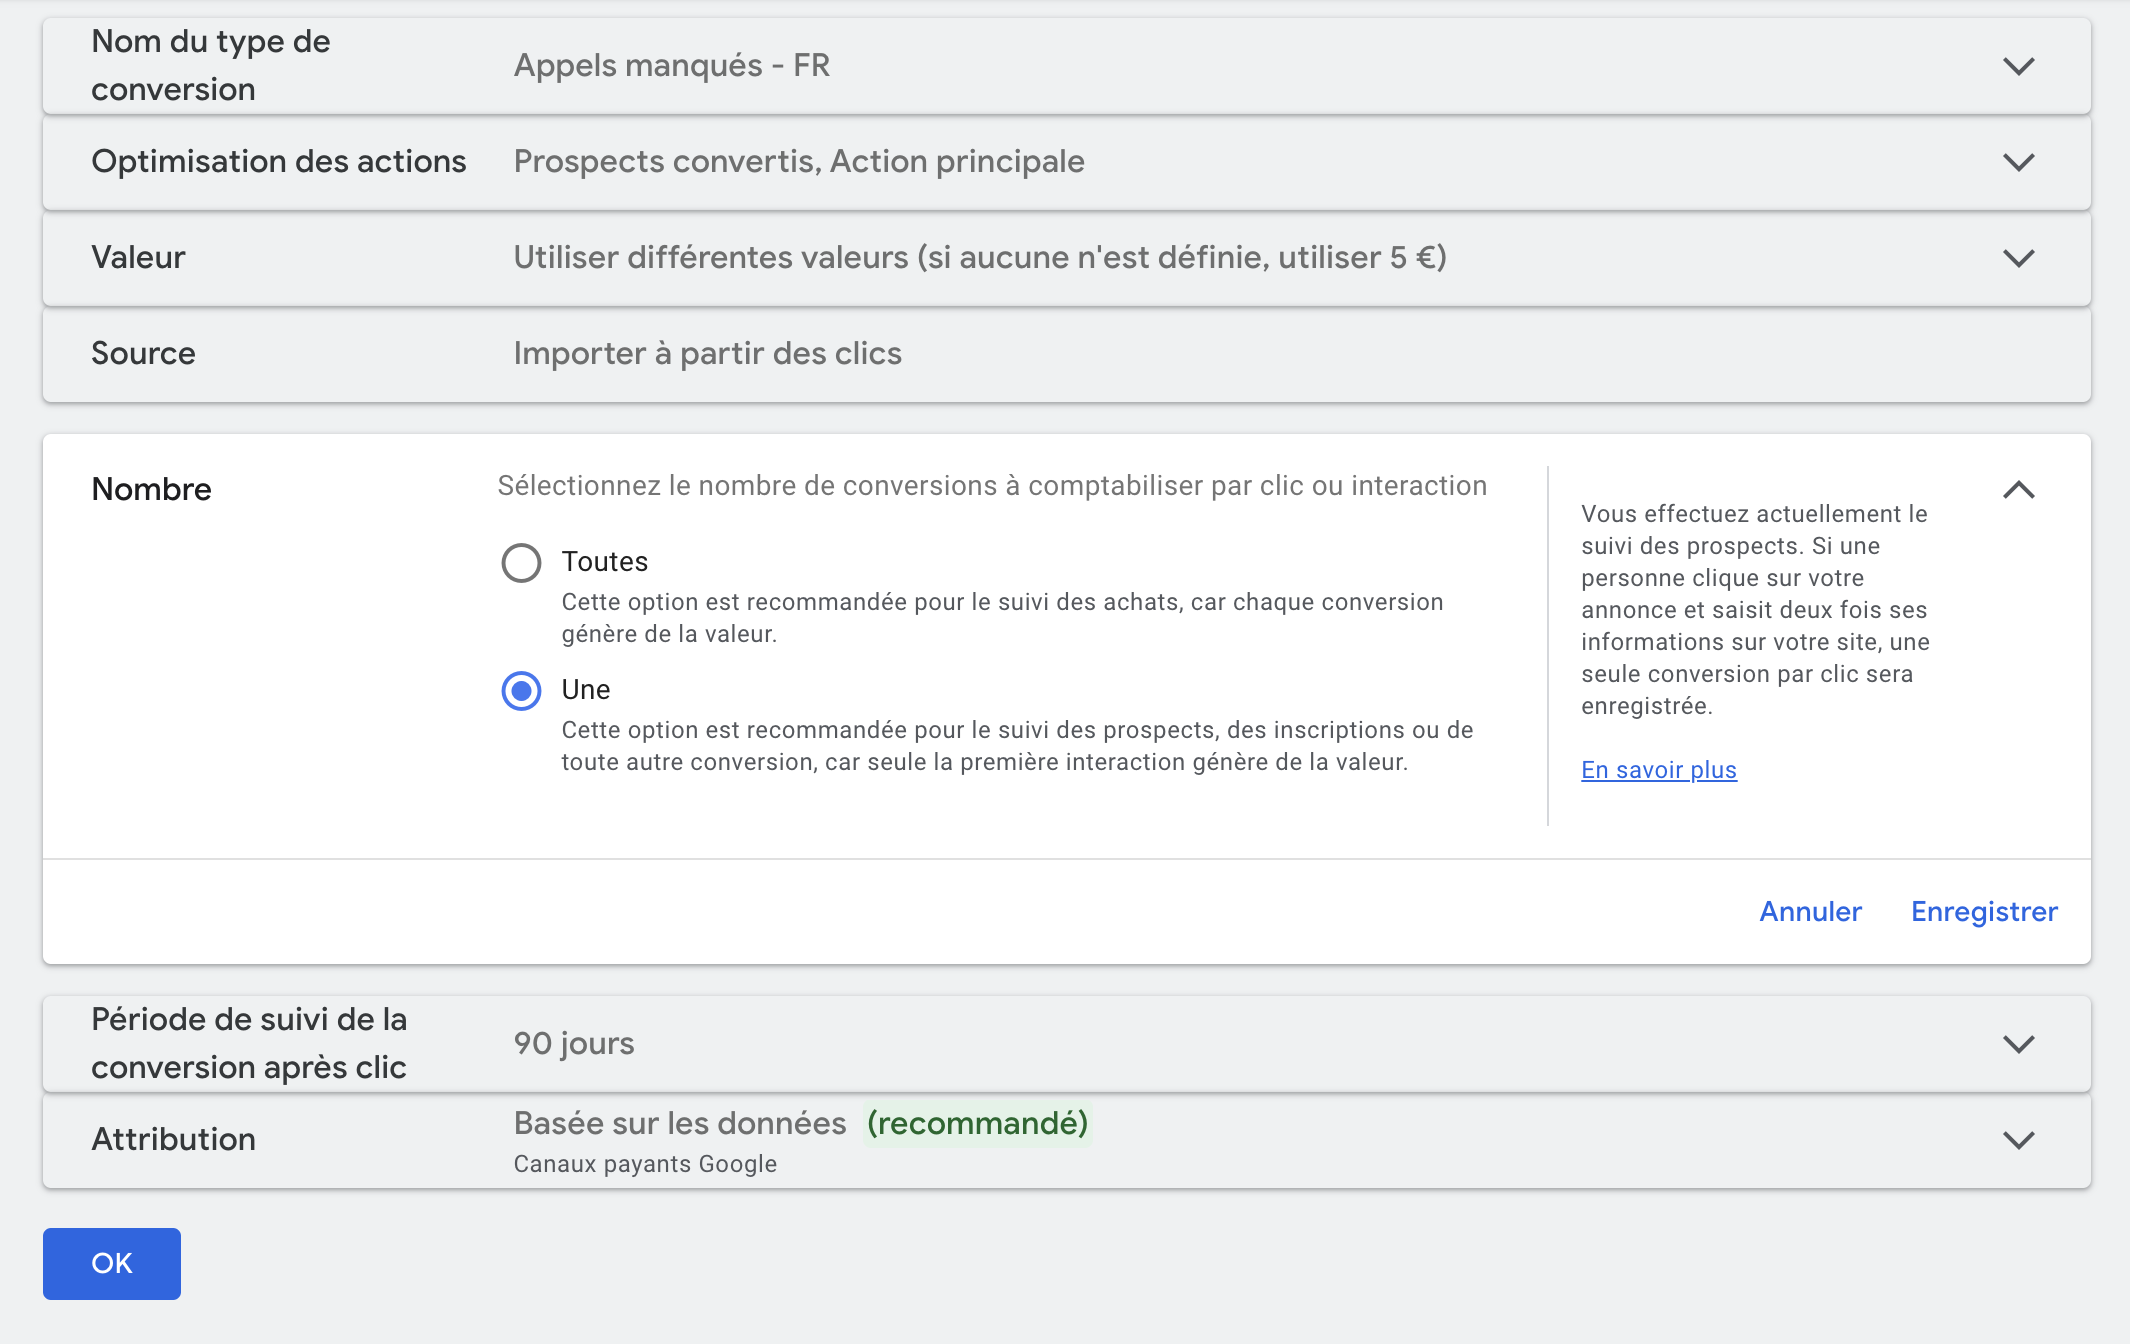This screenshot has height=1344, width=2130.
Task: Click the blue OK button
Action: pos(112,1264)
